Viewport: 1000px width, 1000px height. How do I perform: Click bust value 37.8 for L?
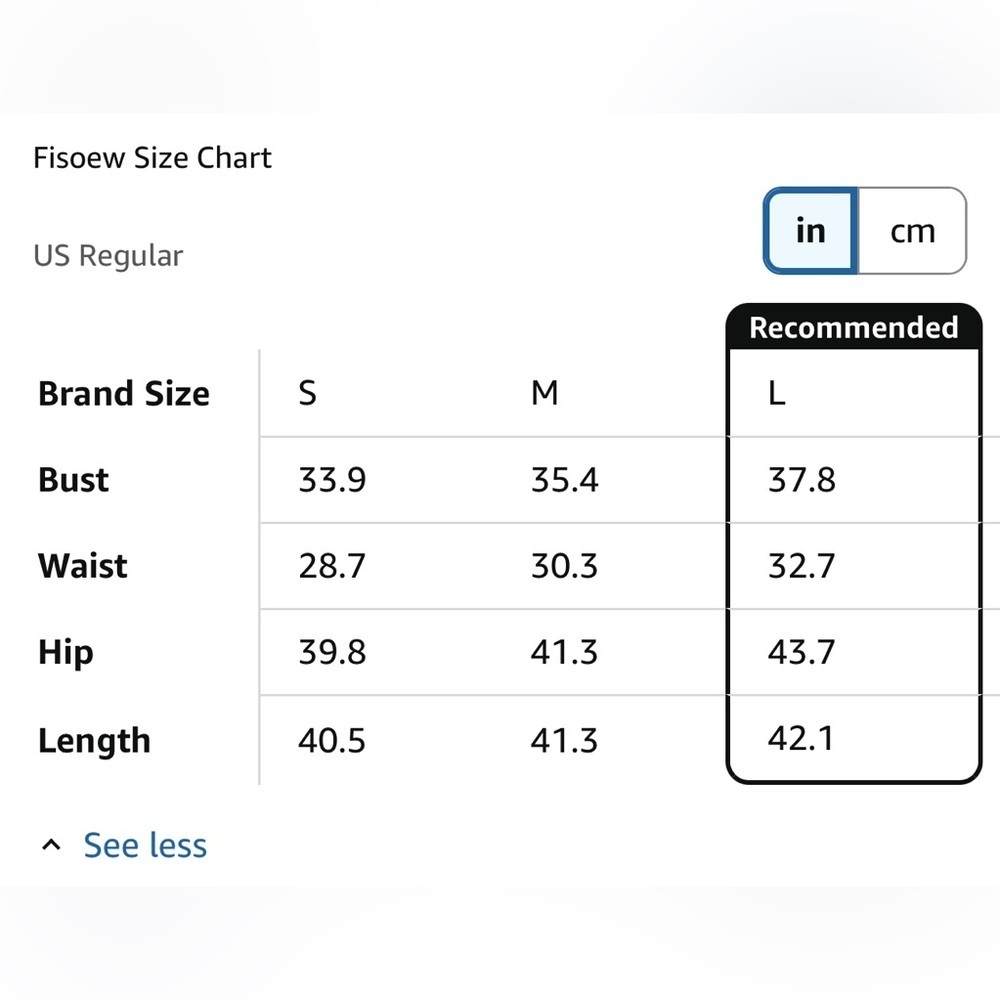click(x=802, y=480)
